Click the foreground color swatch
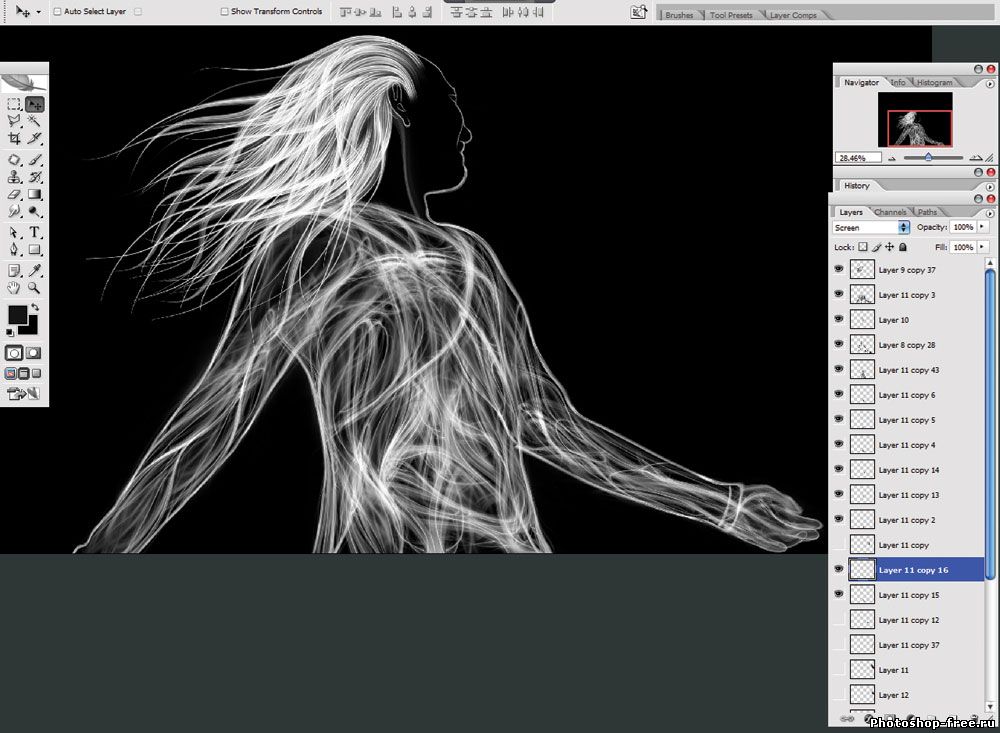Screen dimensions: 1000x733 pos(17,315)
